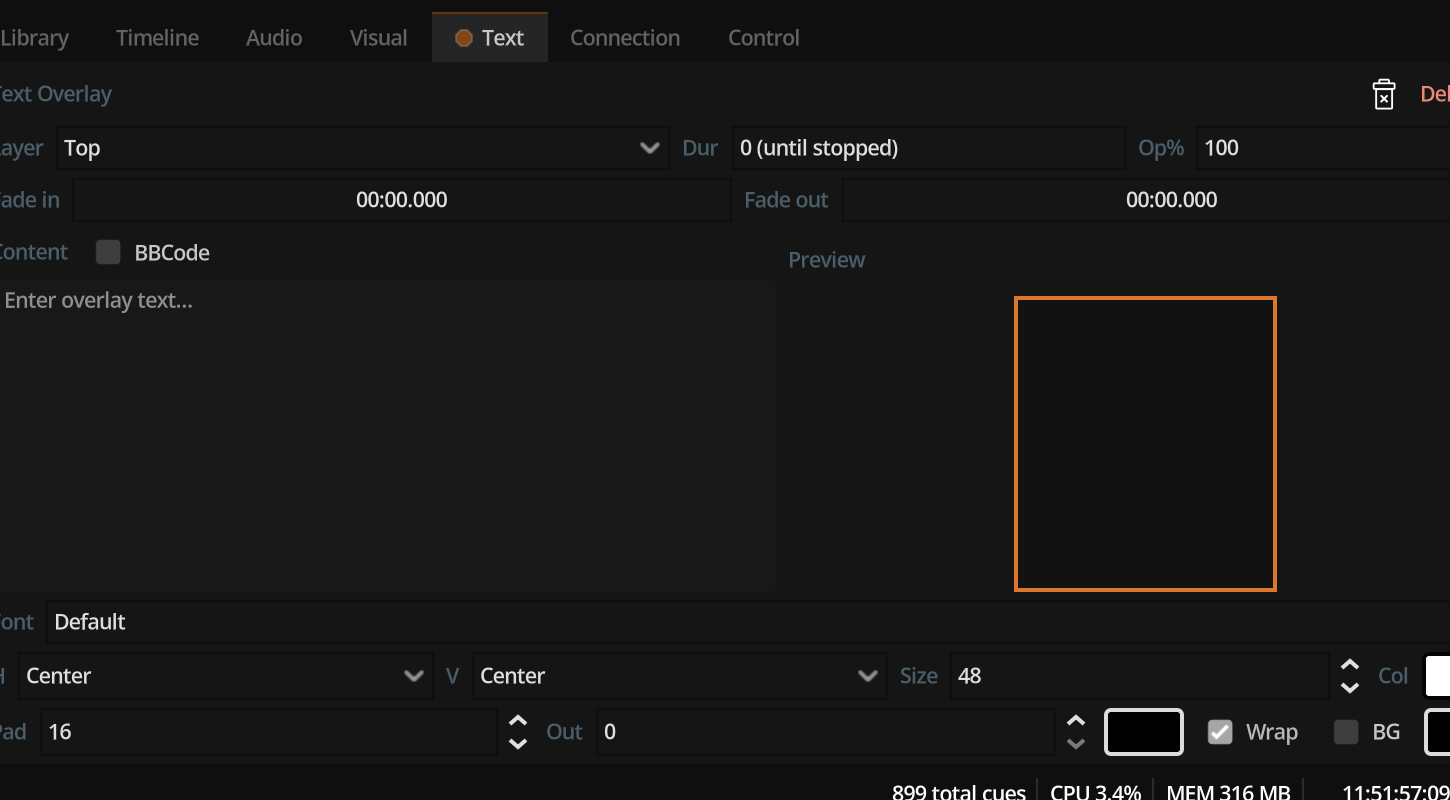The image size is (1450, 800).
Task: Click the Size input field showing 48
Action: tap(1139, 676)
